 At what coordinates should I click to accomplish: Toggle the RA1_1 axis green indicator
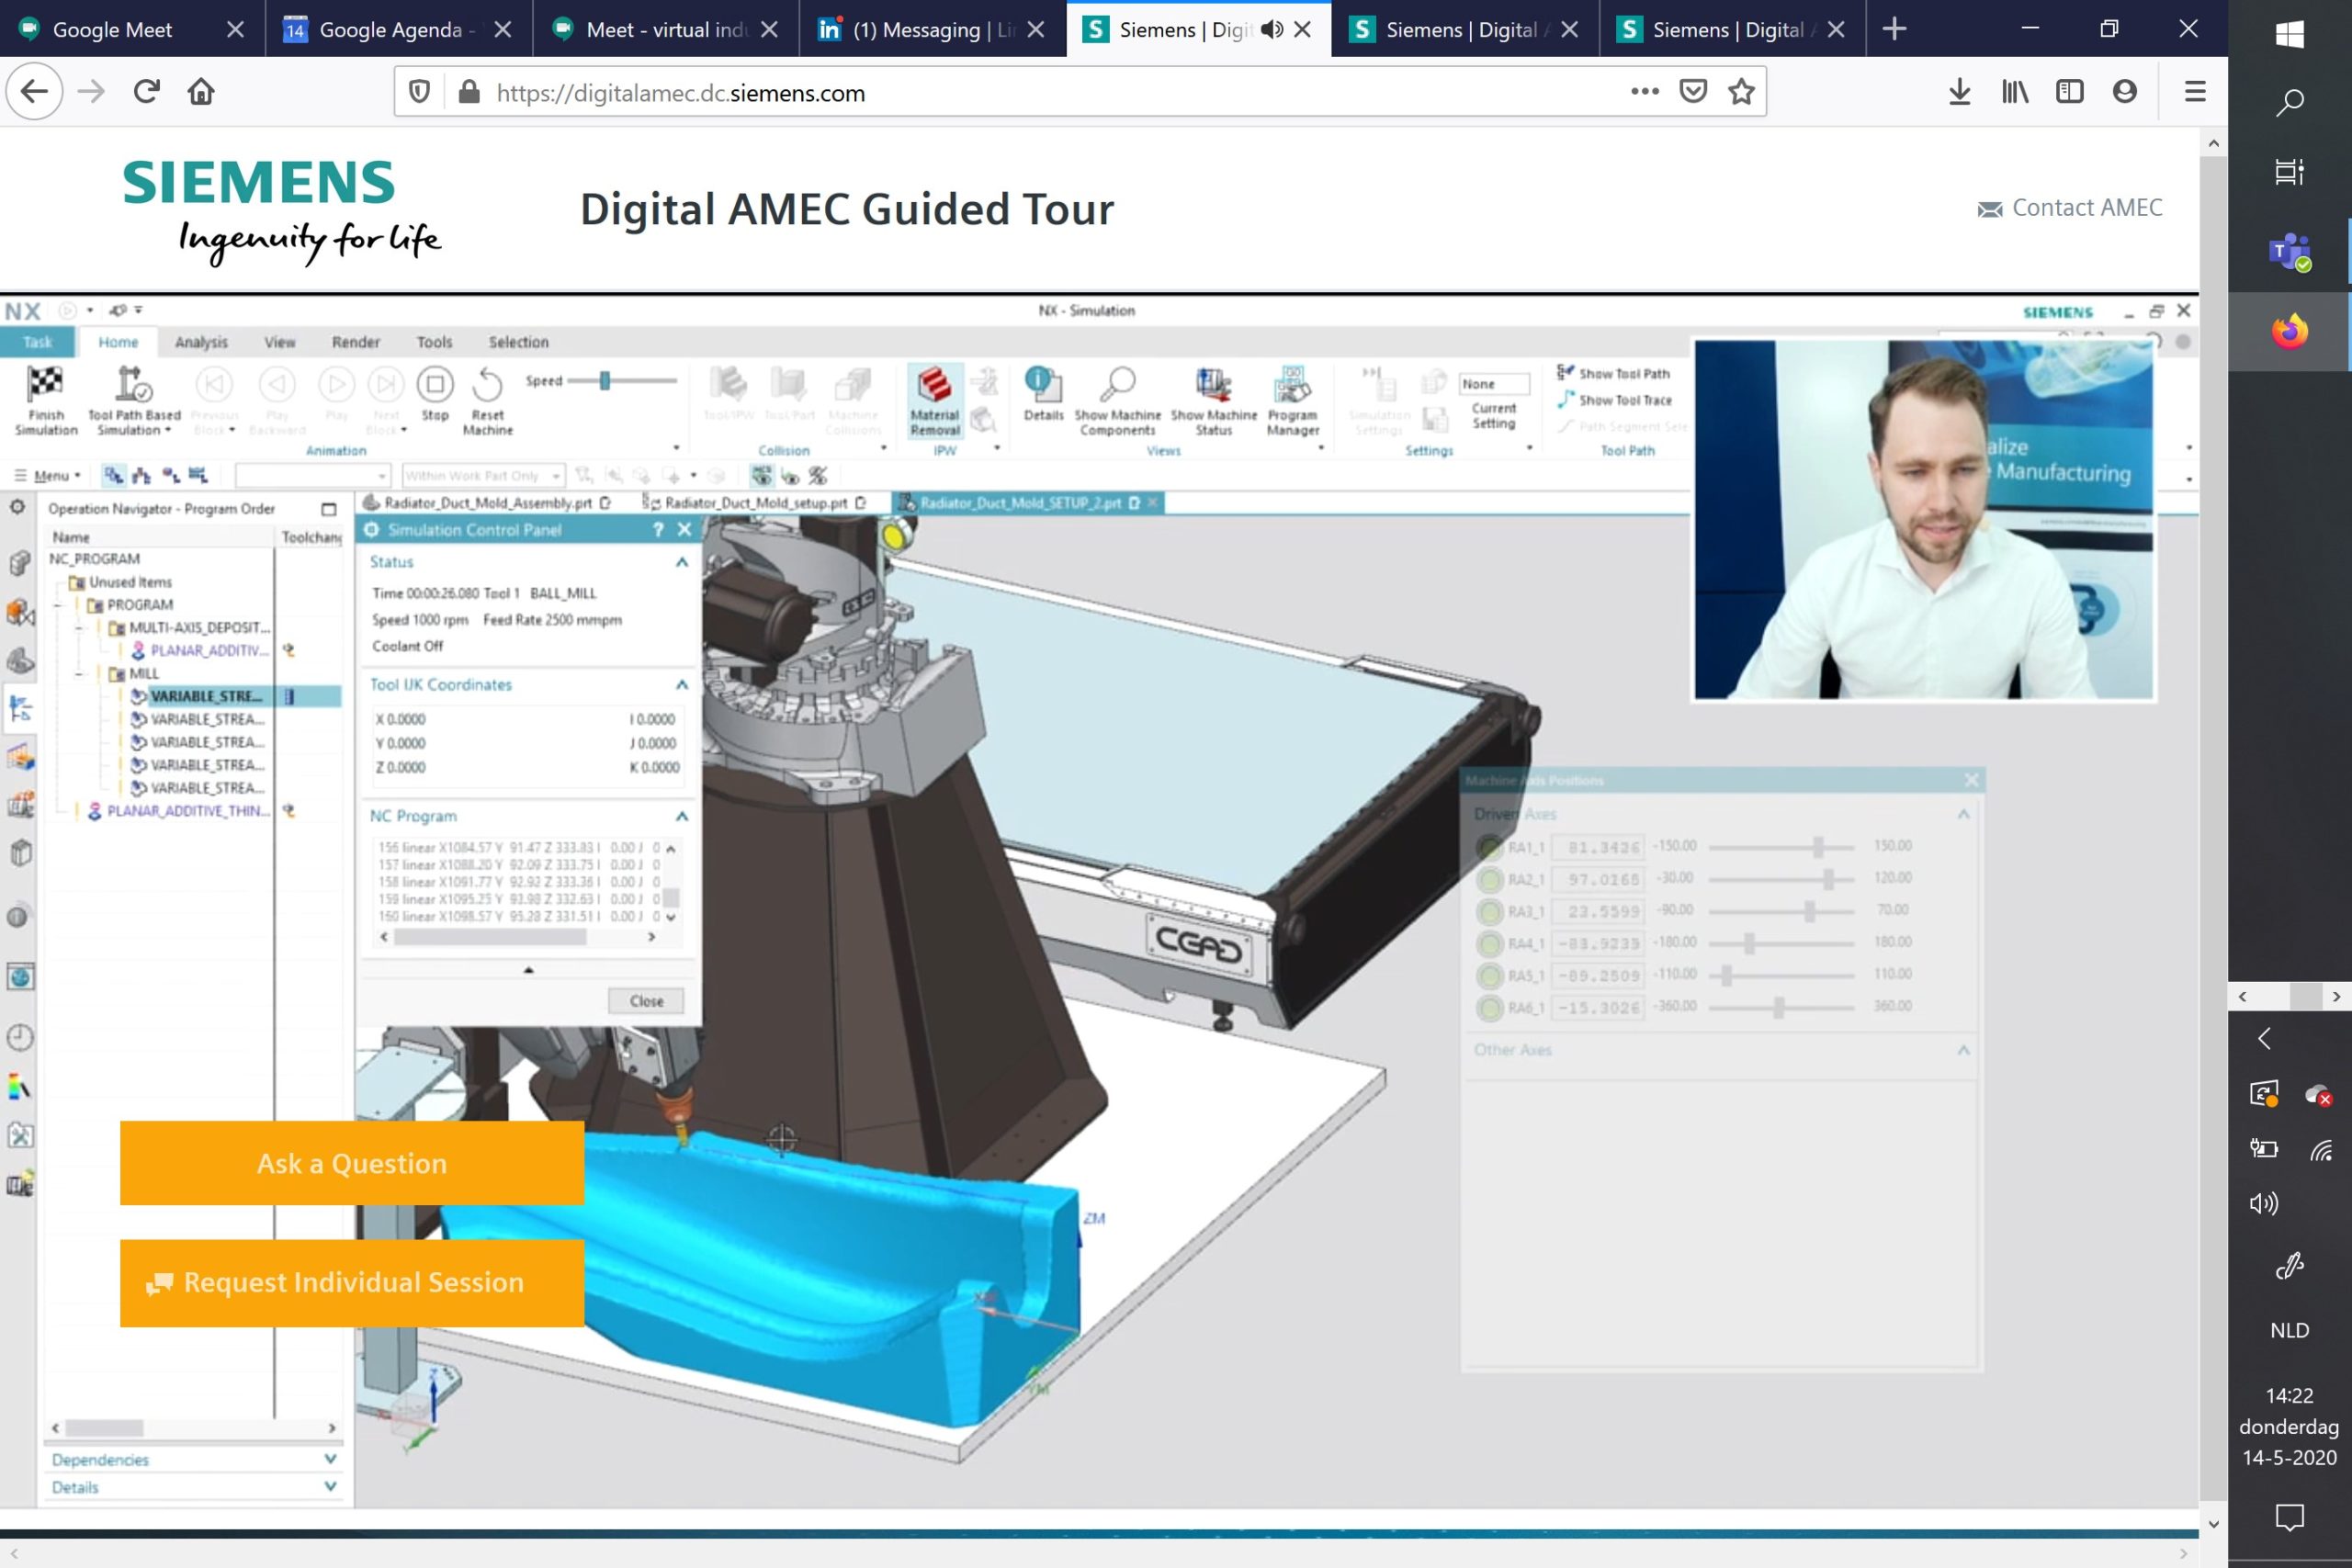tap(1490, 847)
